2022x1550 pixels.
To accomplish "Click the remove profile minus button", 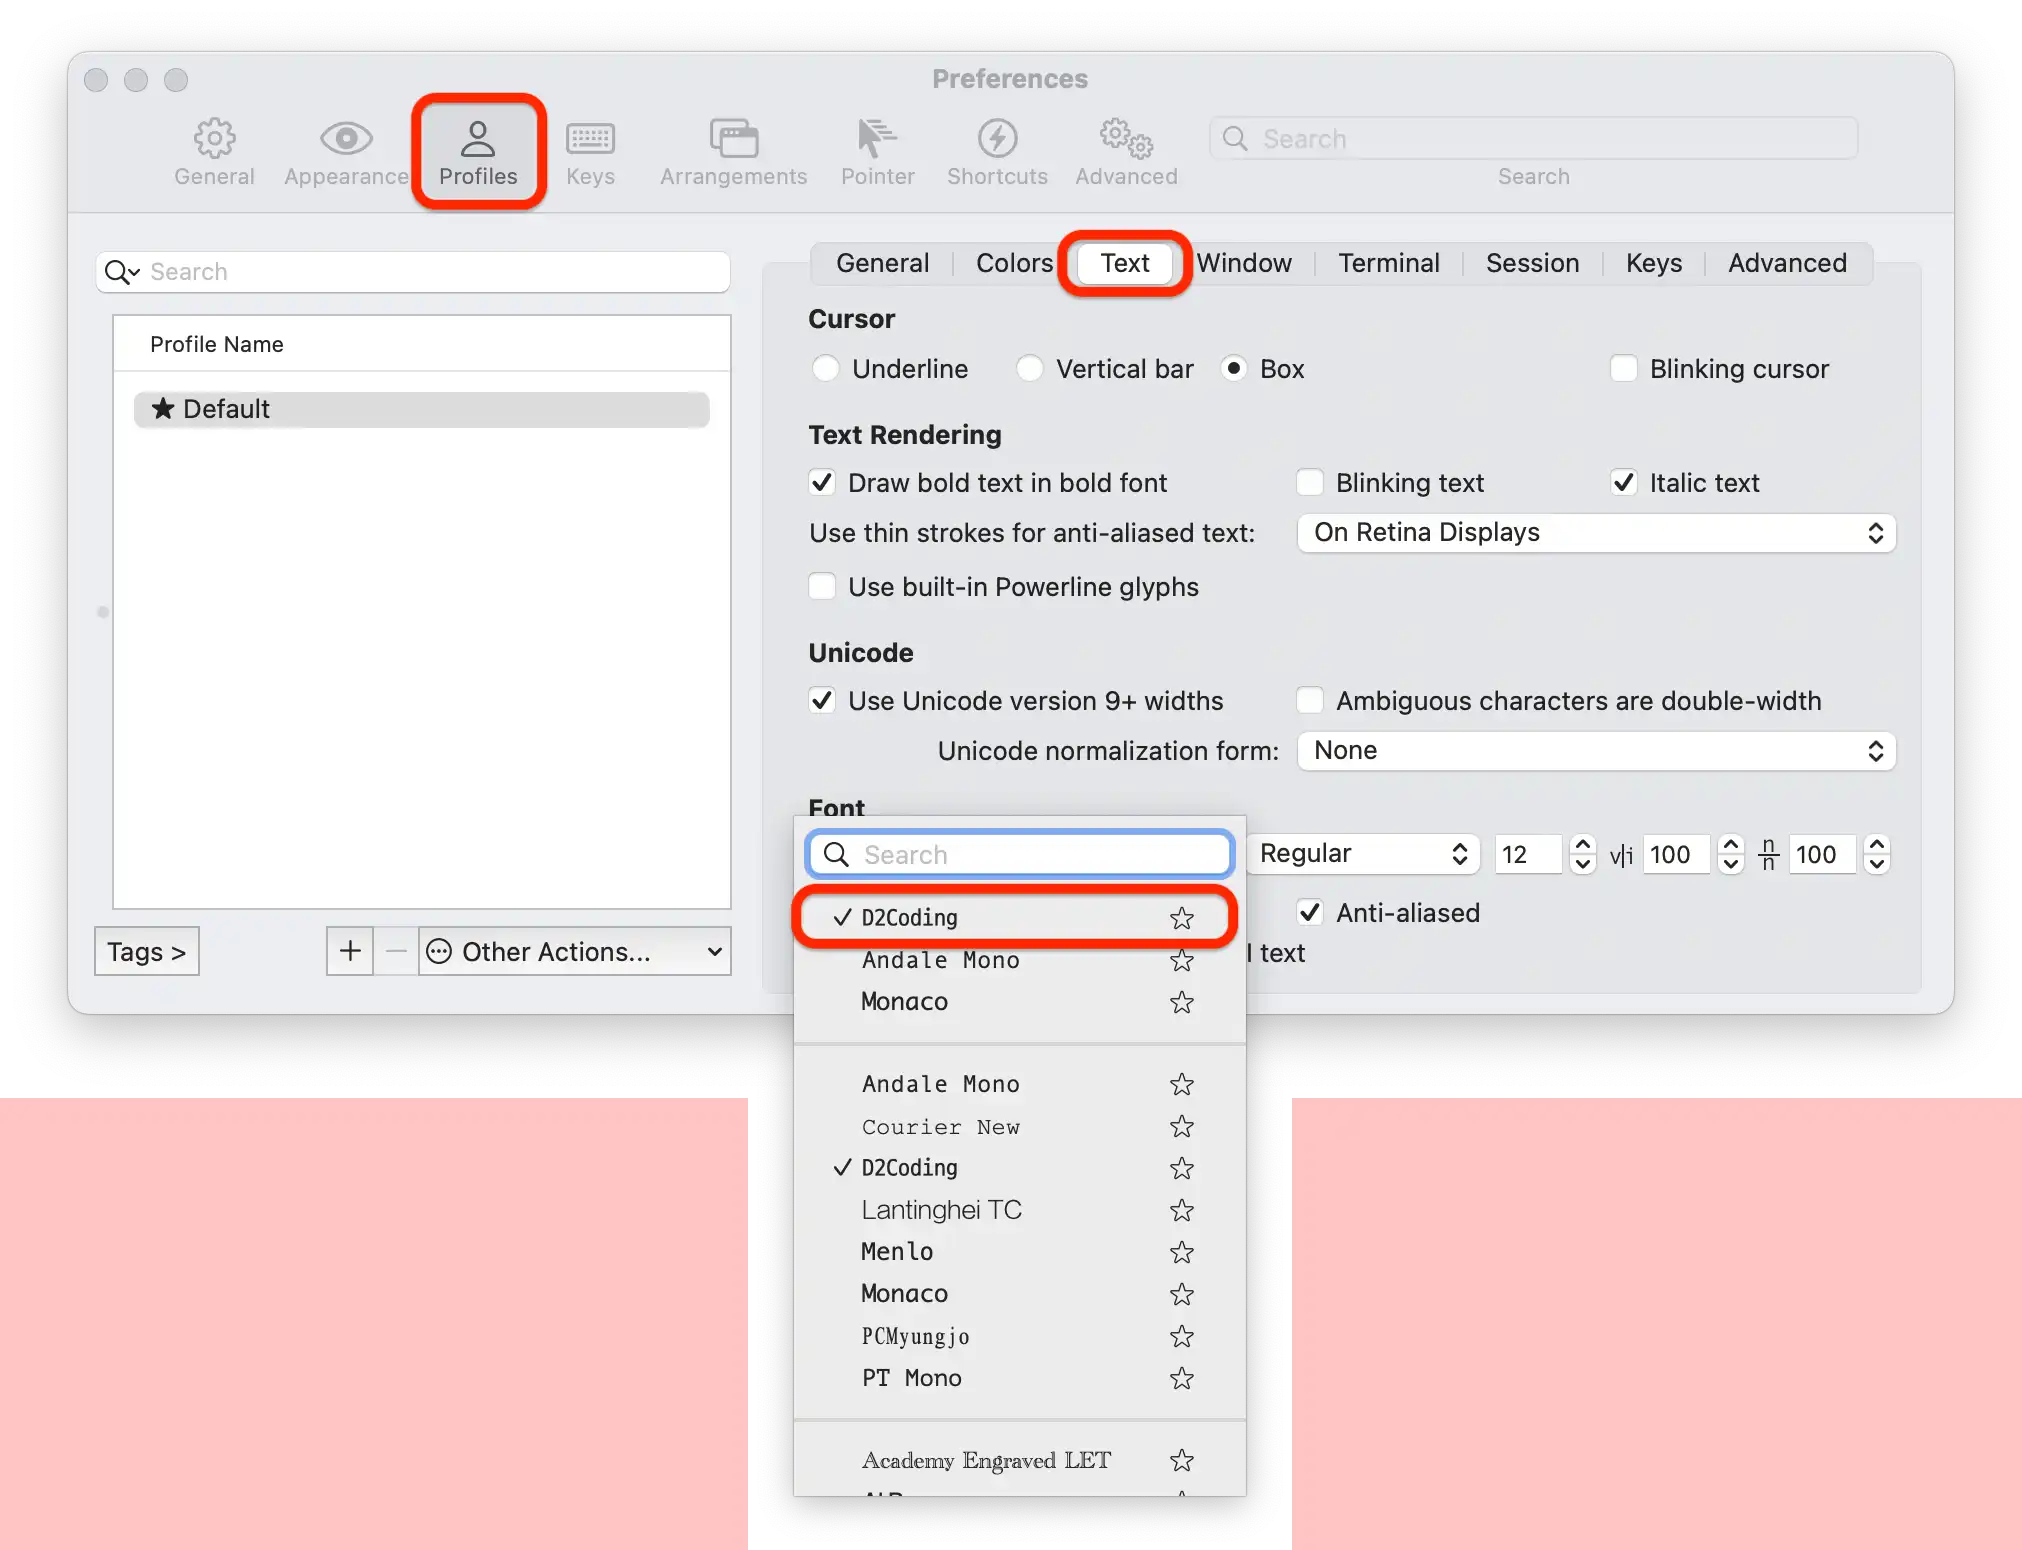I will pos(396,951).
